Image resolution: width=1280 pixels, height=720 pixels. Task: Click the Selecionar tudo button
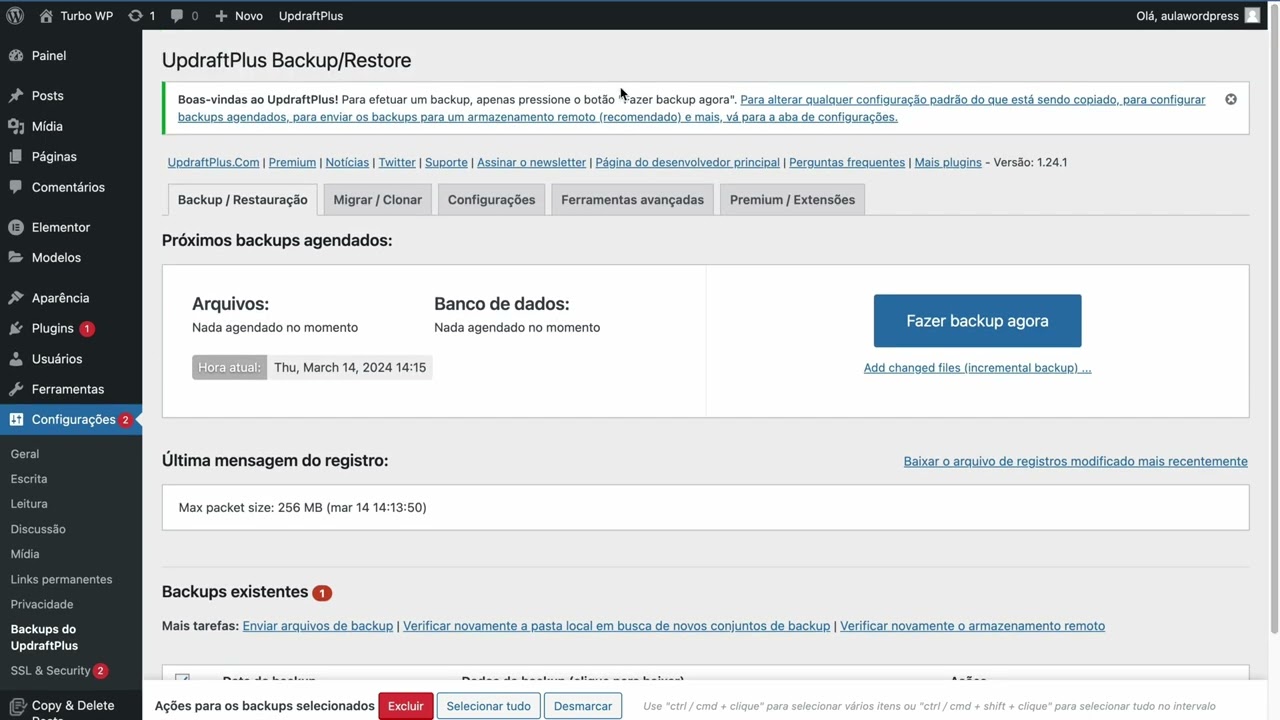point(488,706)
